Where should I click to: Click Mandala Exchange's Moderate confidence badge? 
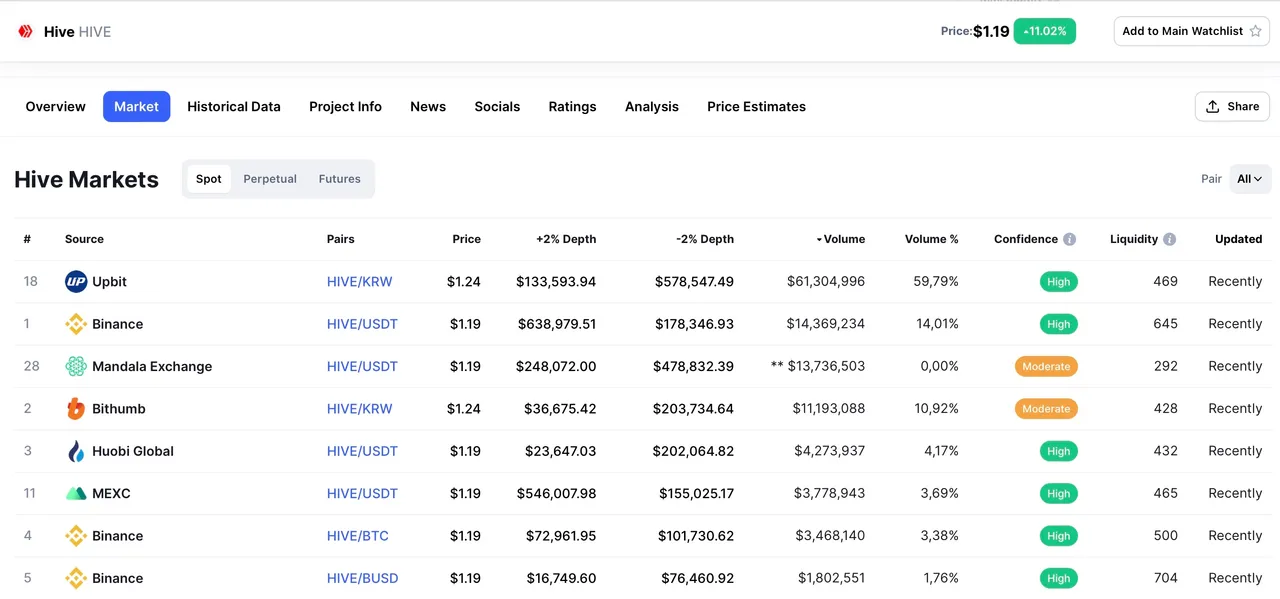1046,366
